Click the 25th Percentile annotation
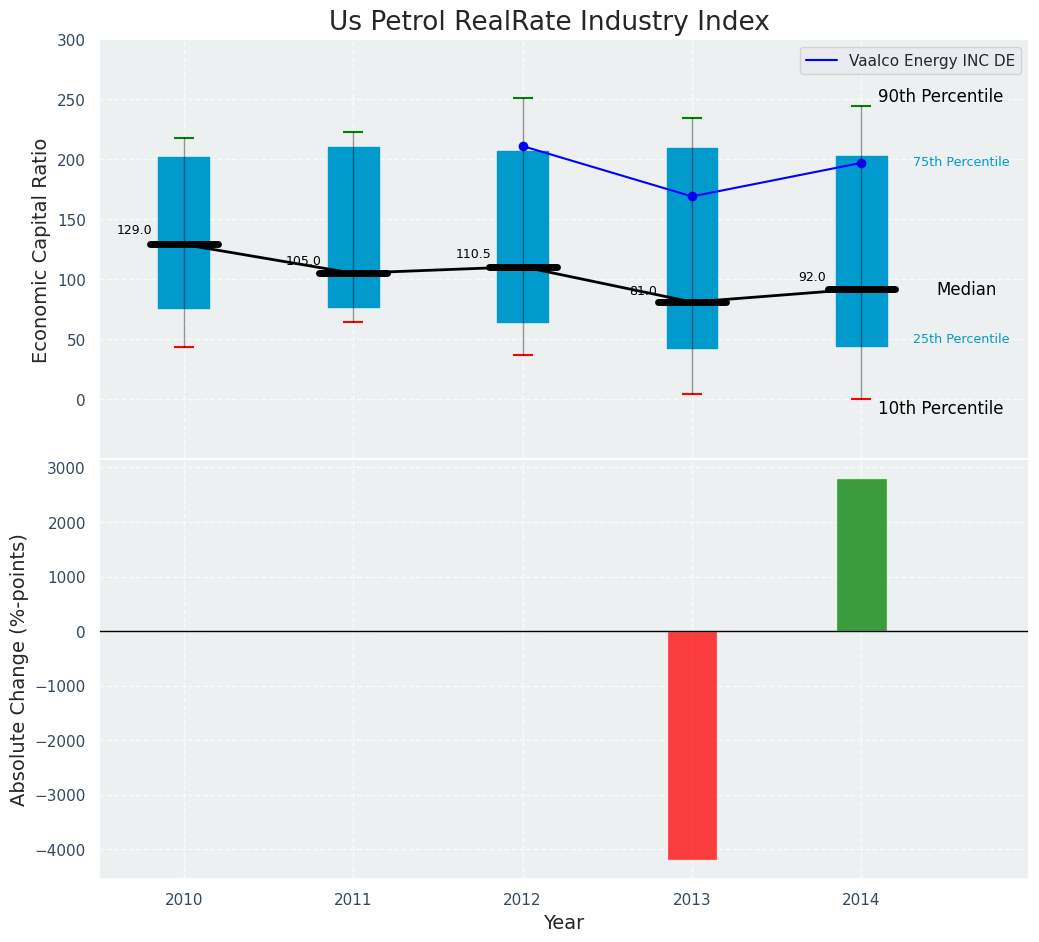Image resolution: width=1039 pixels, height=942 pixels. point(960,339)
